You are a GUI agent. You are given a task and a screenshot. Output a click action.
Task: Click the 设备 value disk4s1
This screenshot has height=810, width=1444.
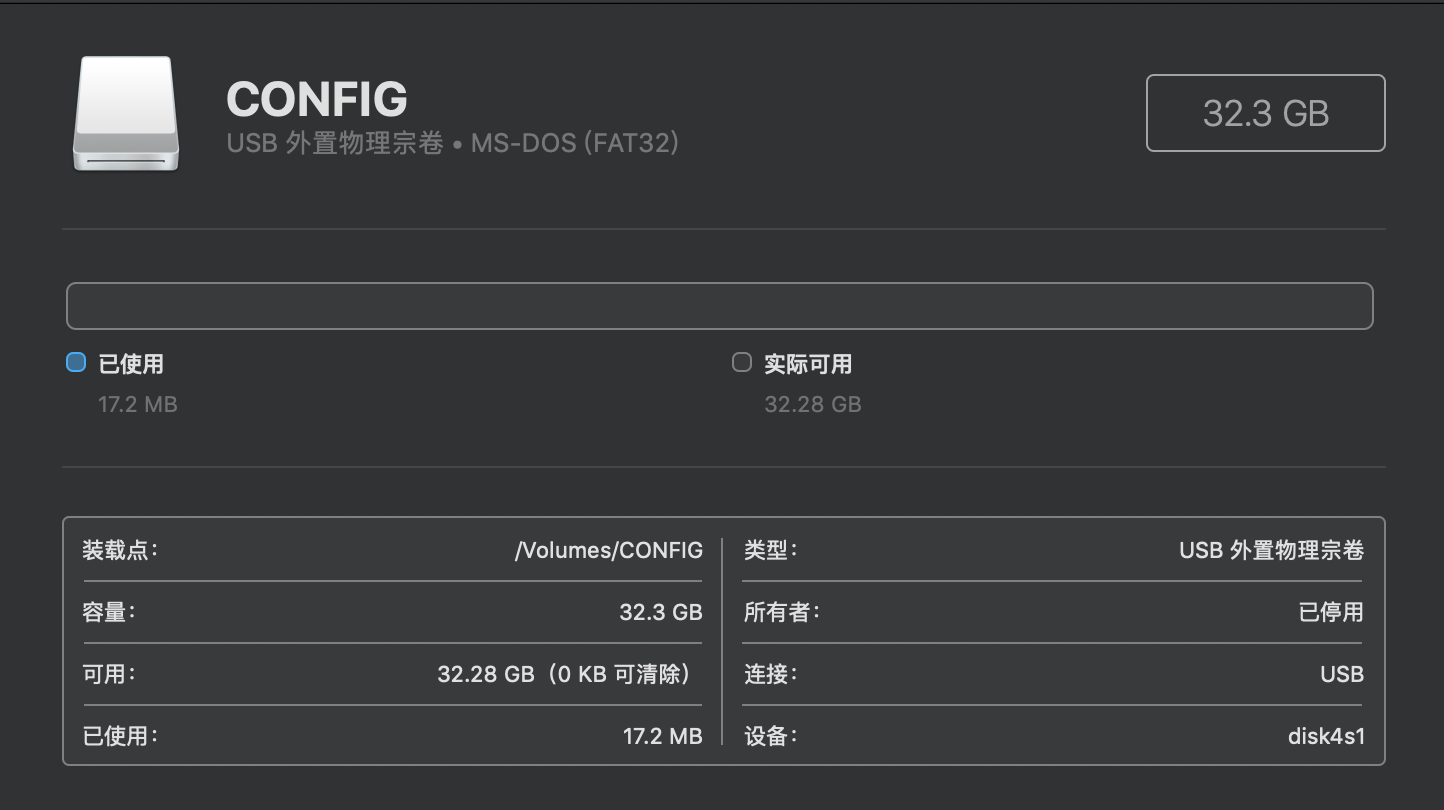[x=1326, y=736]
